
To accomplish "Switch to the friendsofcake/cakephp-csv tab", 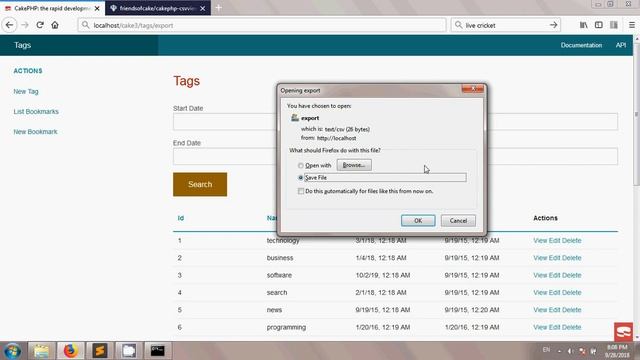I will pyautogui.click(x=158, y=8).
